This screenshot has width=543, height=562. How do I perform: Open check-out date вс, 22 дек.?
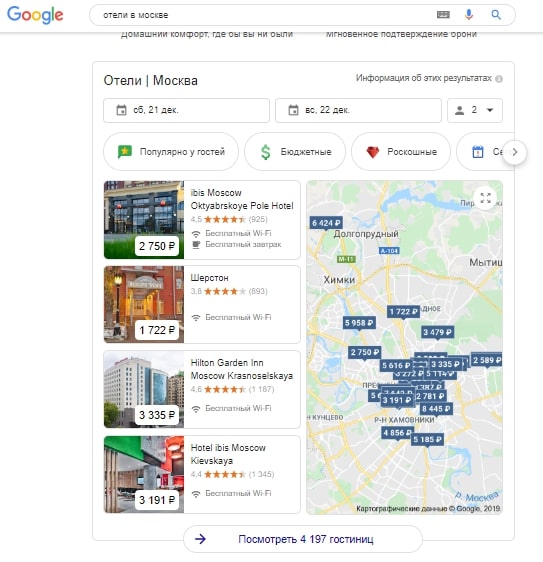(358, 110)
